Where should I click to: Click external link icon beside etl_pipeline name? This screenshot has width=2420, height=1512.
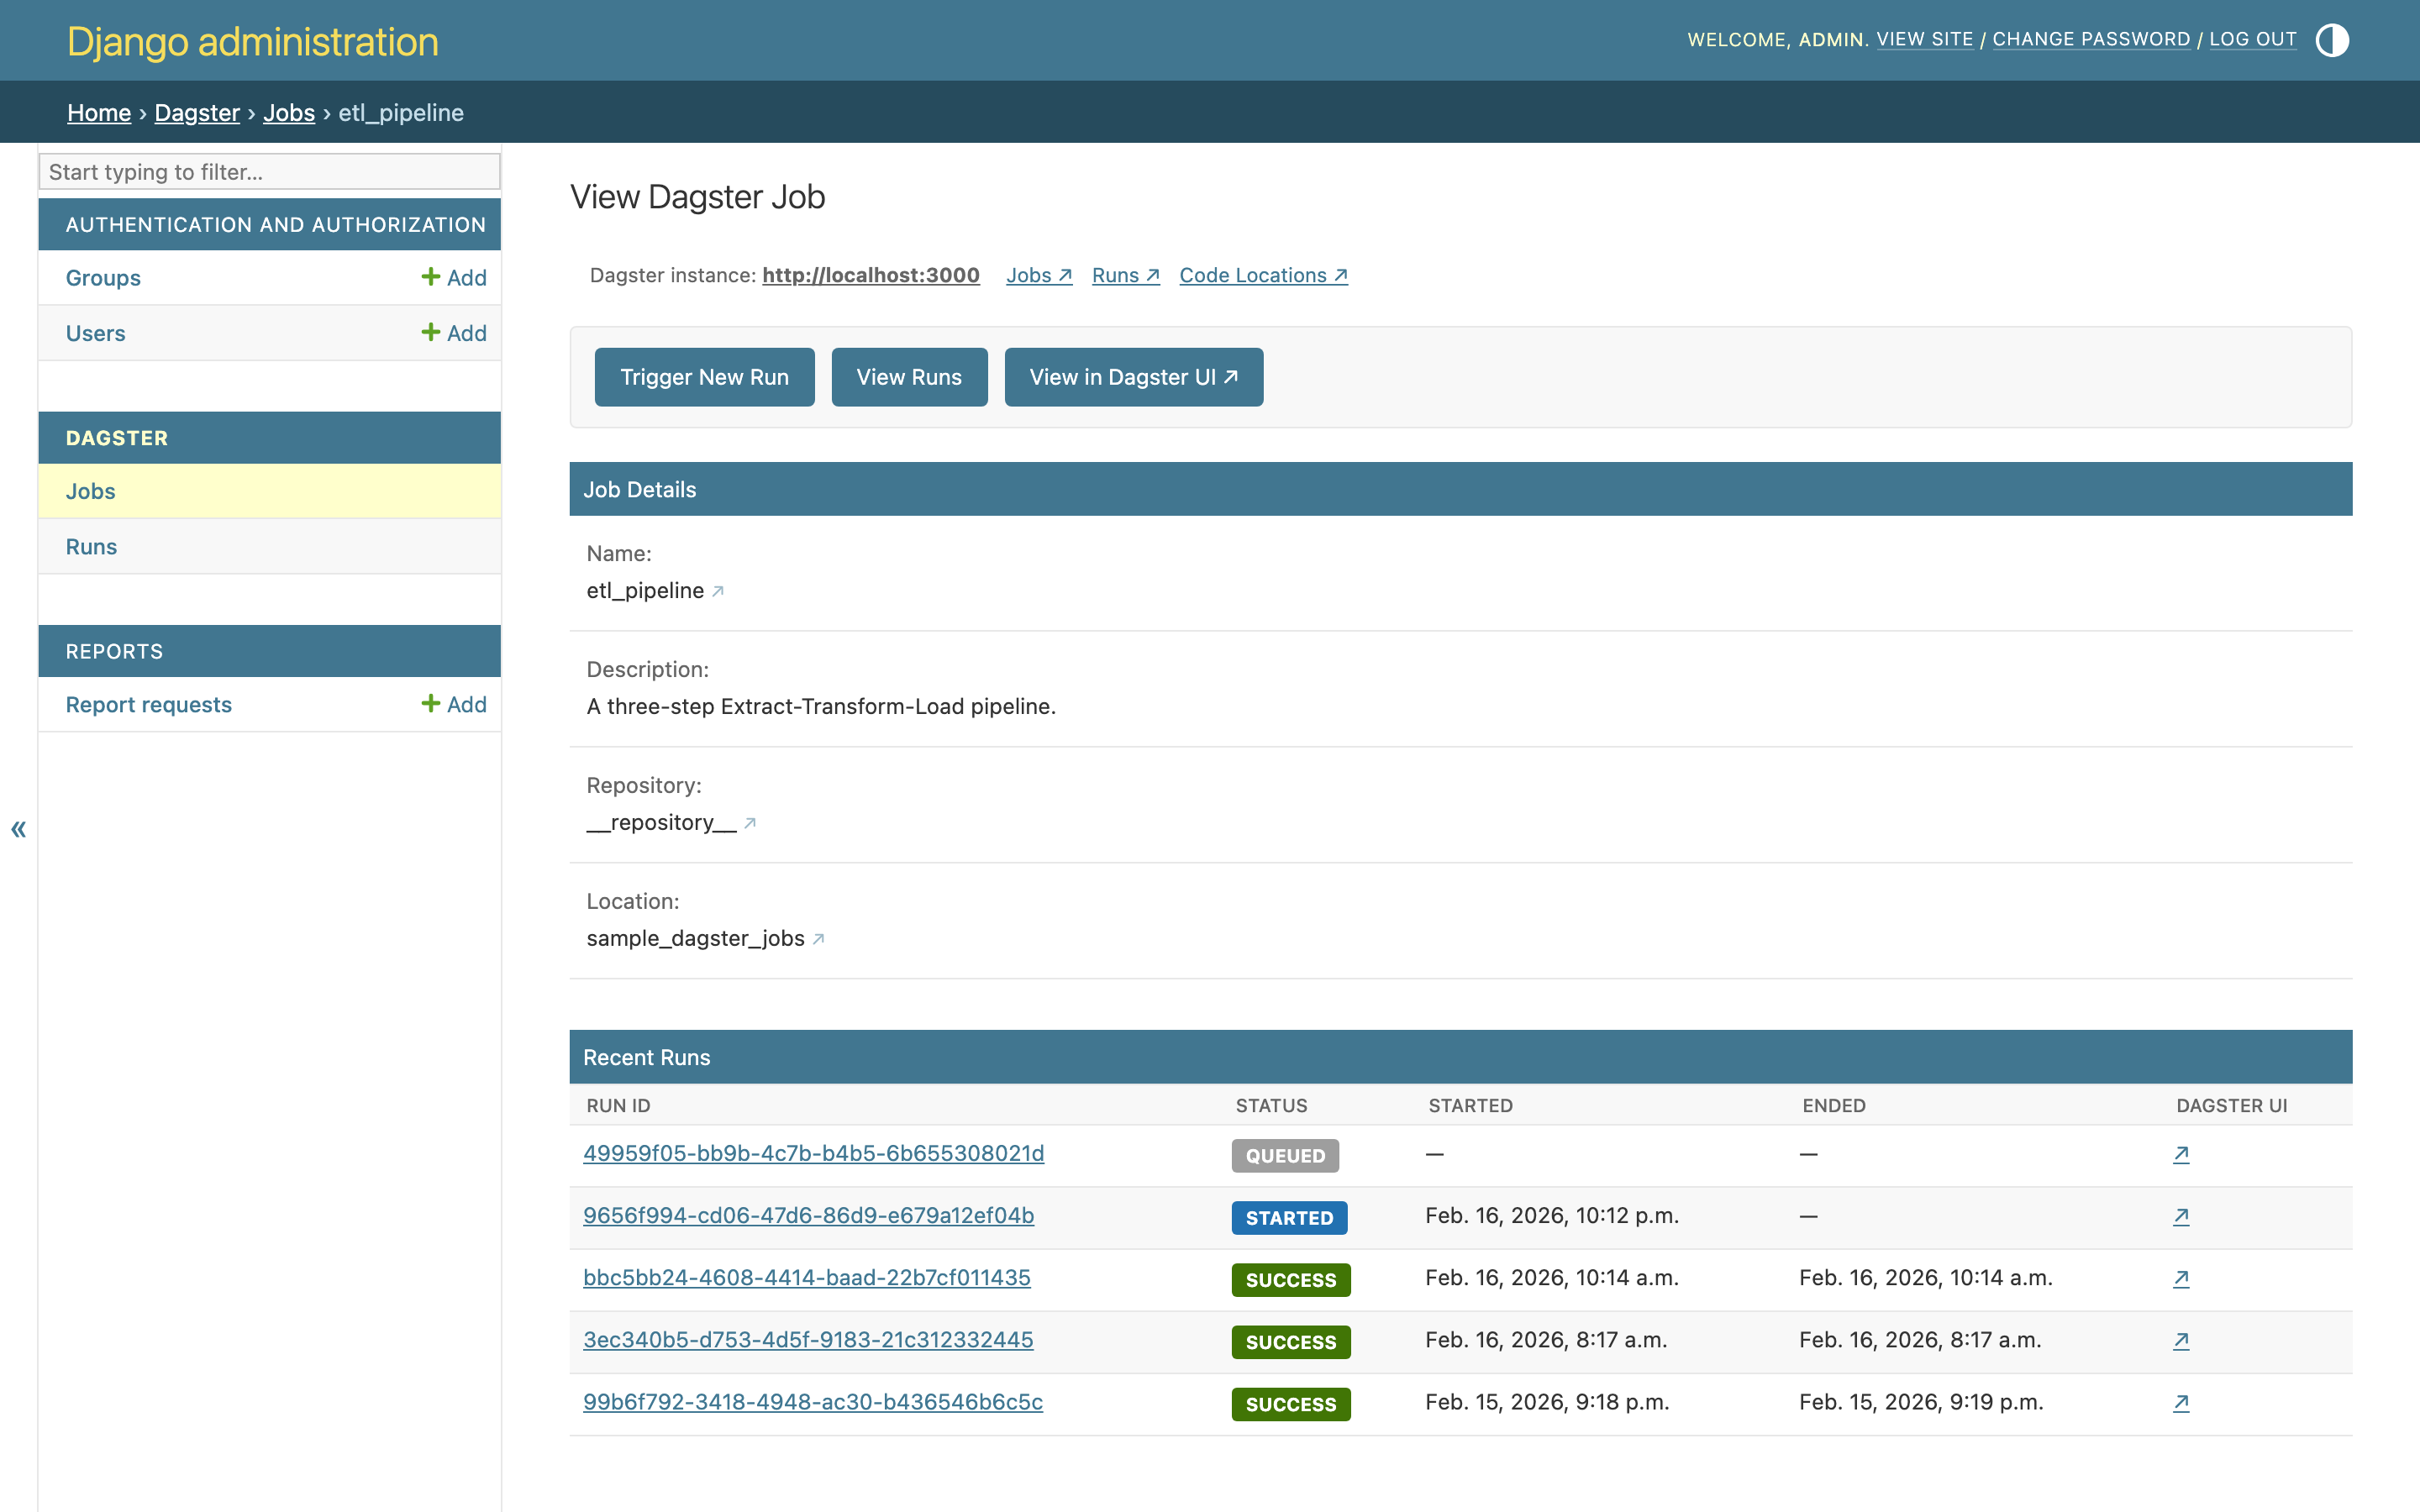pyautogui.click(x=718, y=591)
